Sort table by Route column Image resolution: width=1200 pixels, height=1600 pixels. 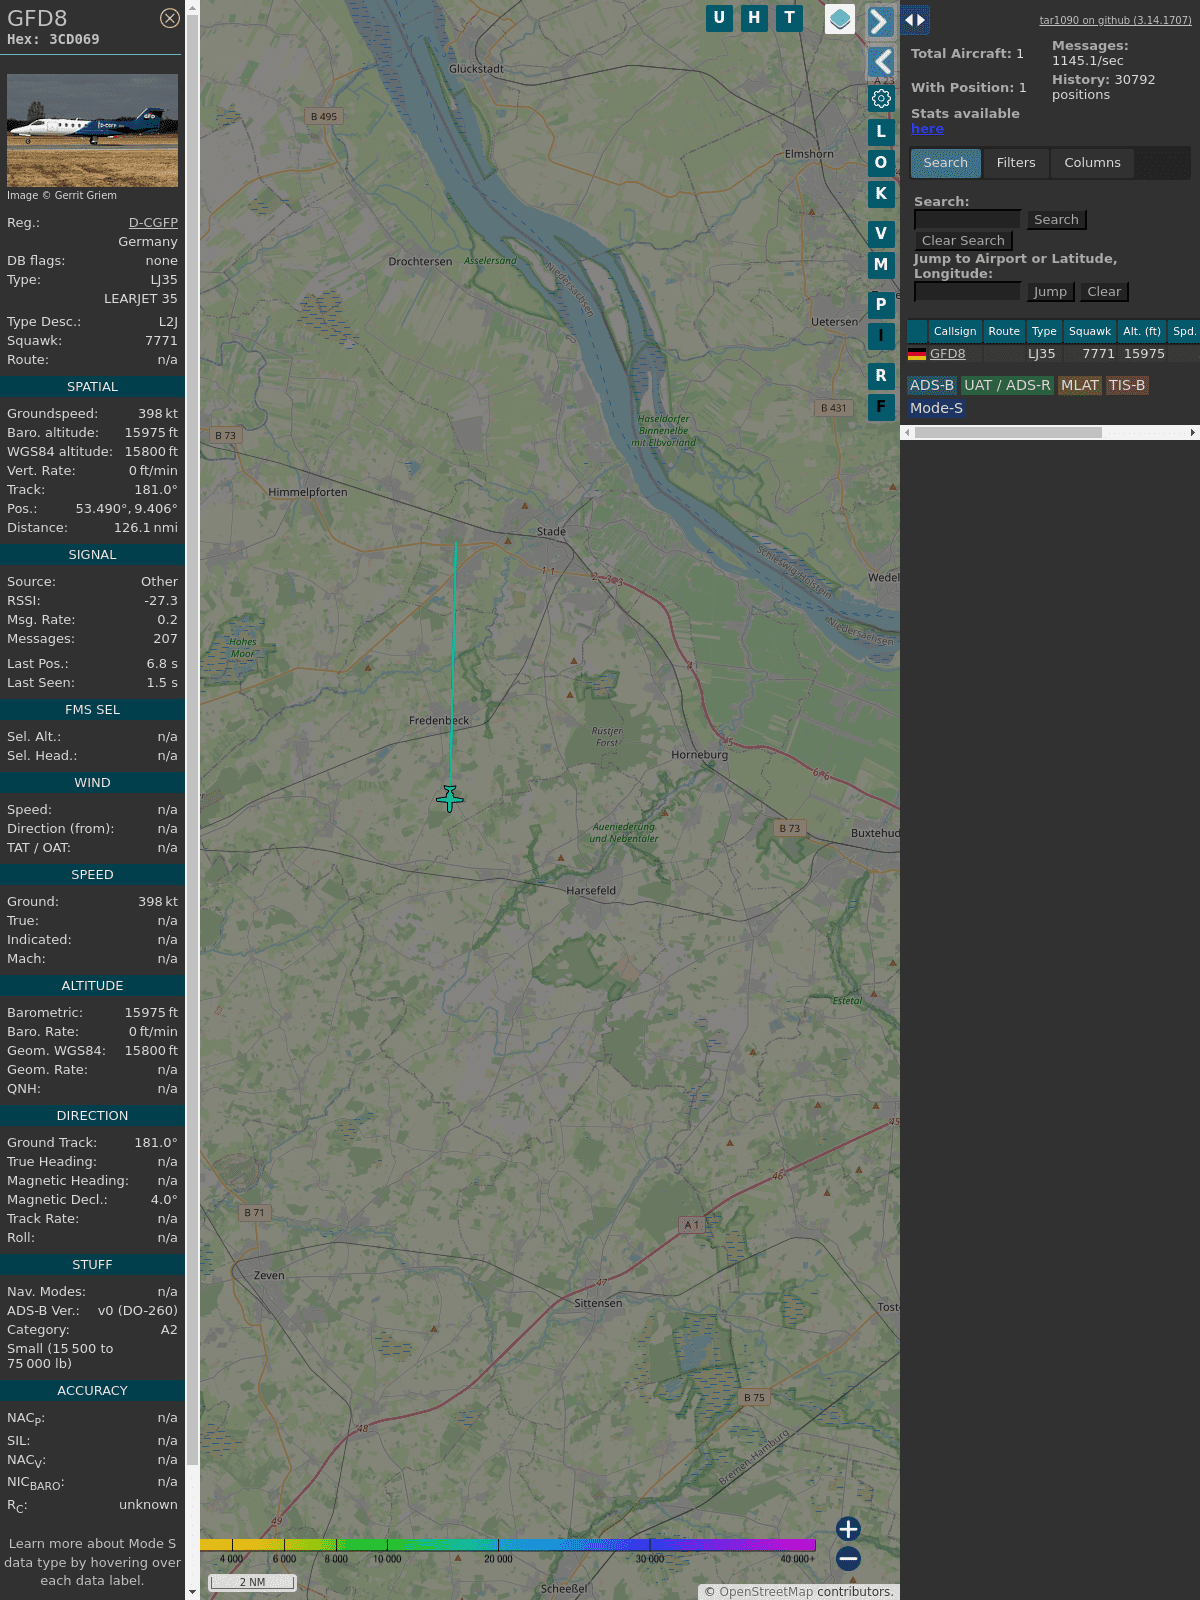pyautogui.click(x=1004, y=331)
